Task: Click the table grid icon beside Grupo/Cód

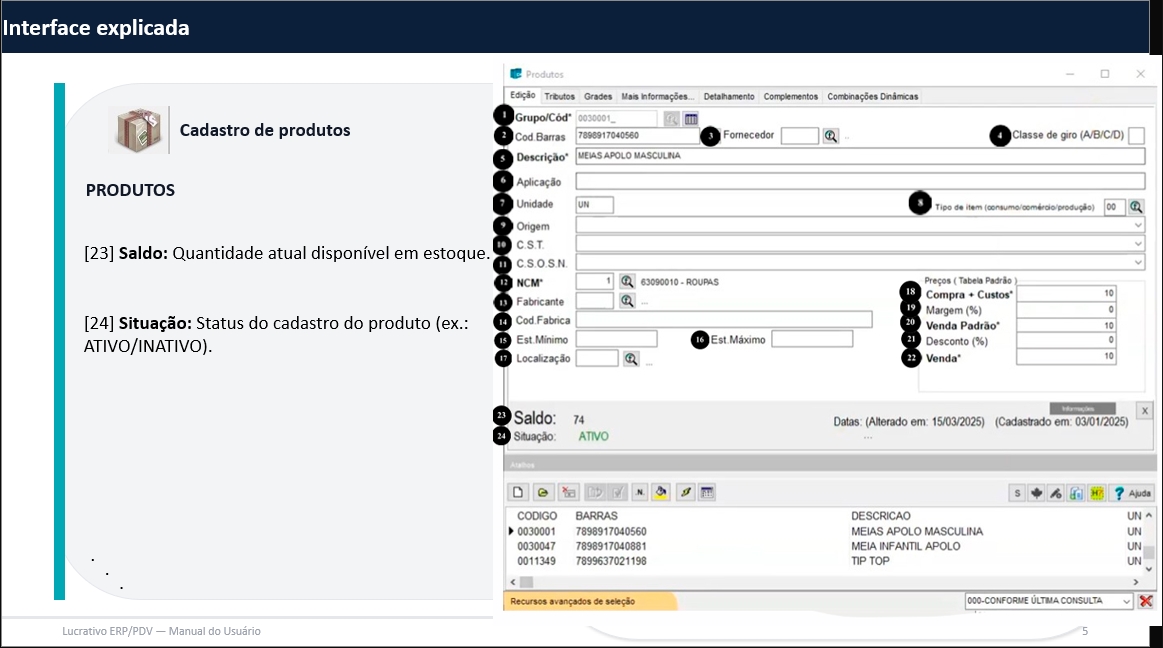Action: [691, 119]
